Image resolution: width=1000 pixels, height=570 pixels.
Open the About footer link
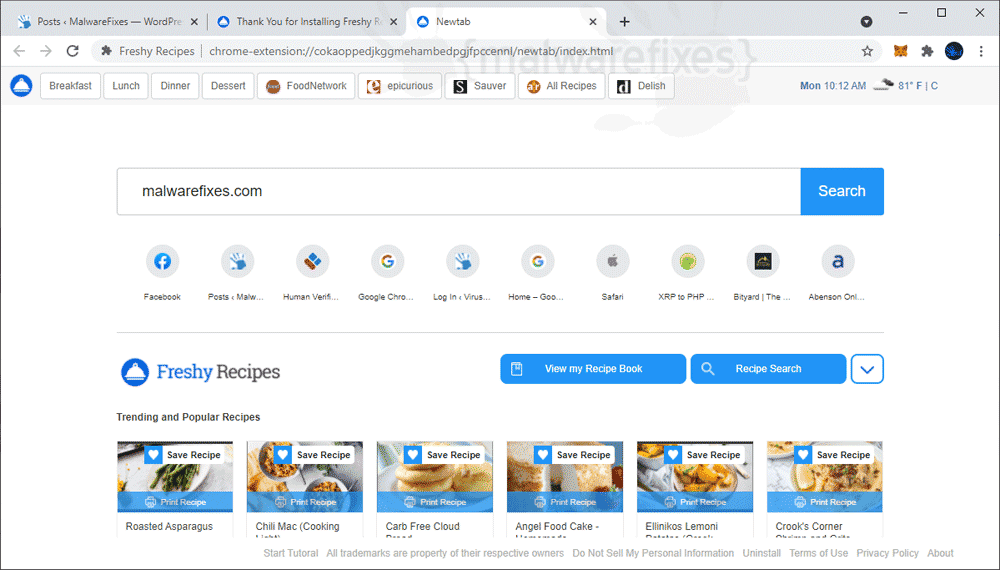click(x=940, y=553)
